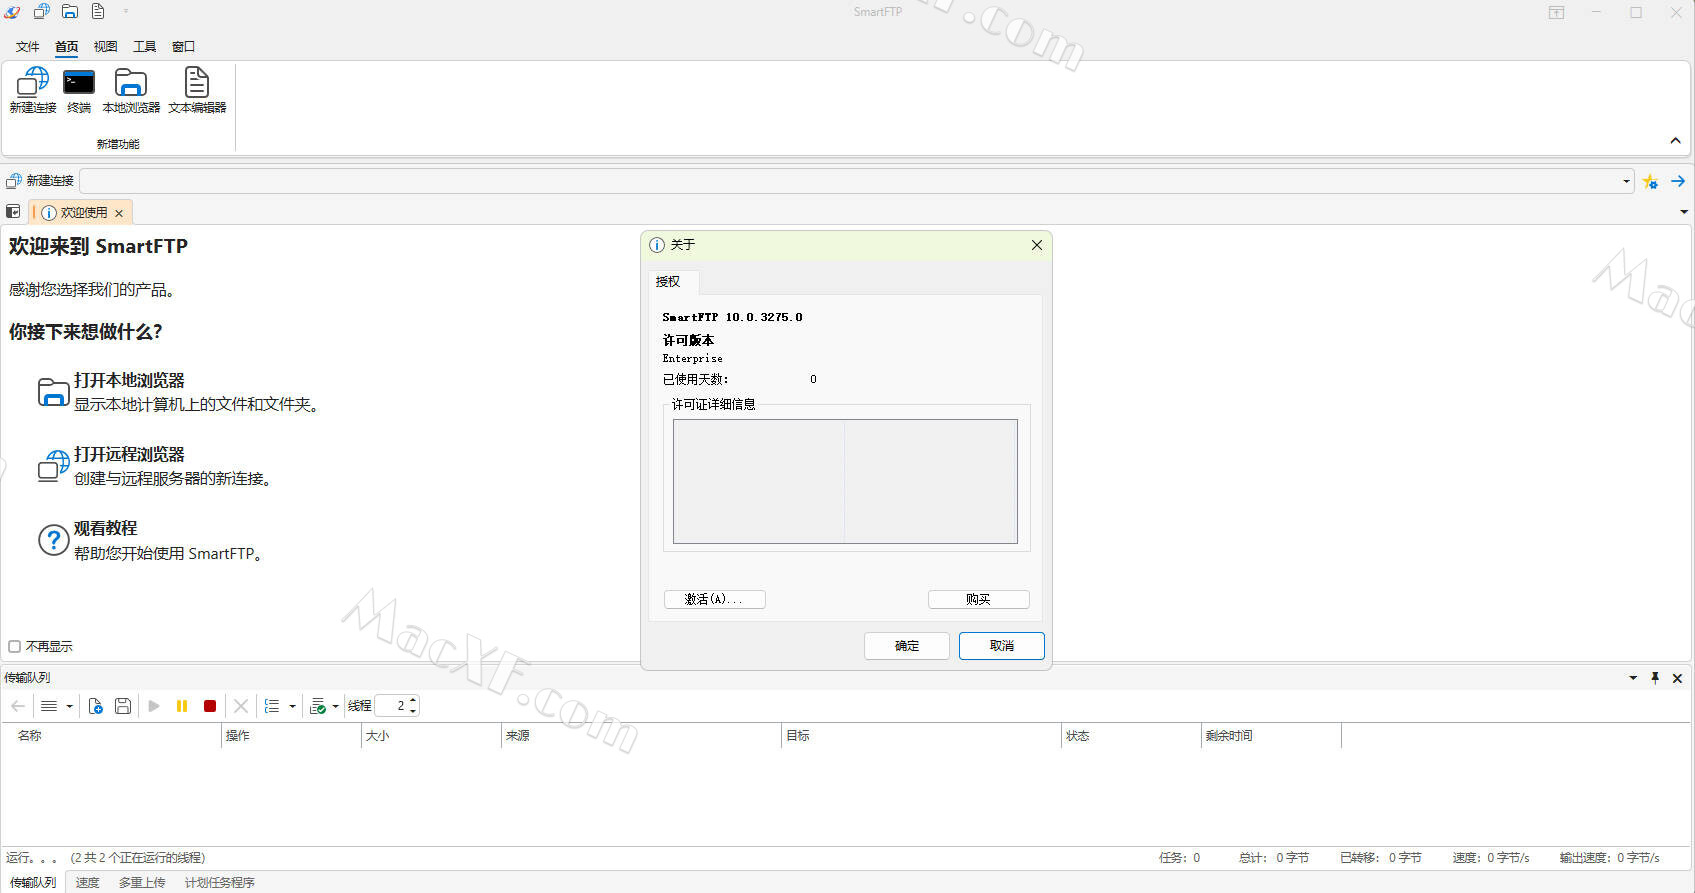1695x893 pixels.
Task: Click the question mark tutorial icon
Action: [x=53, y=540]
